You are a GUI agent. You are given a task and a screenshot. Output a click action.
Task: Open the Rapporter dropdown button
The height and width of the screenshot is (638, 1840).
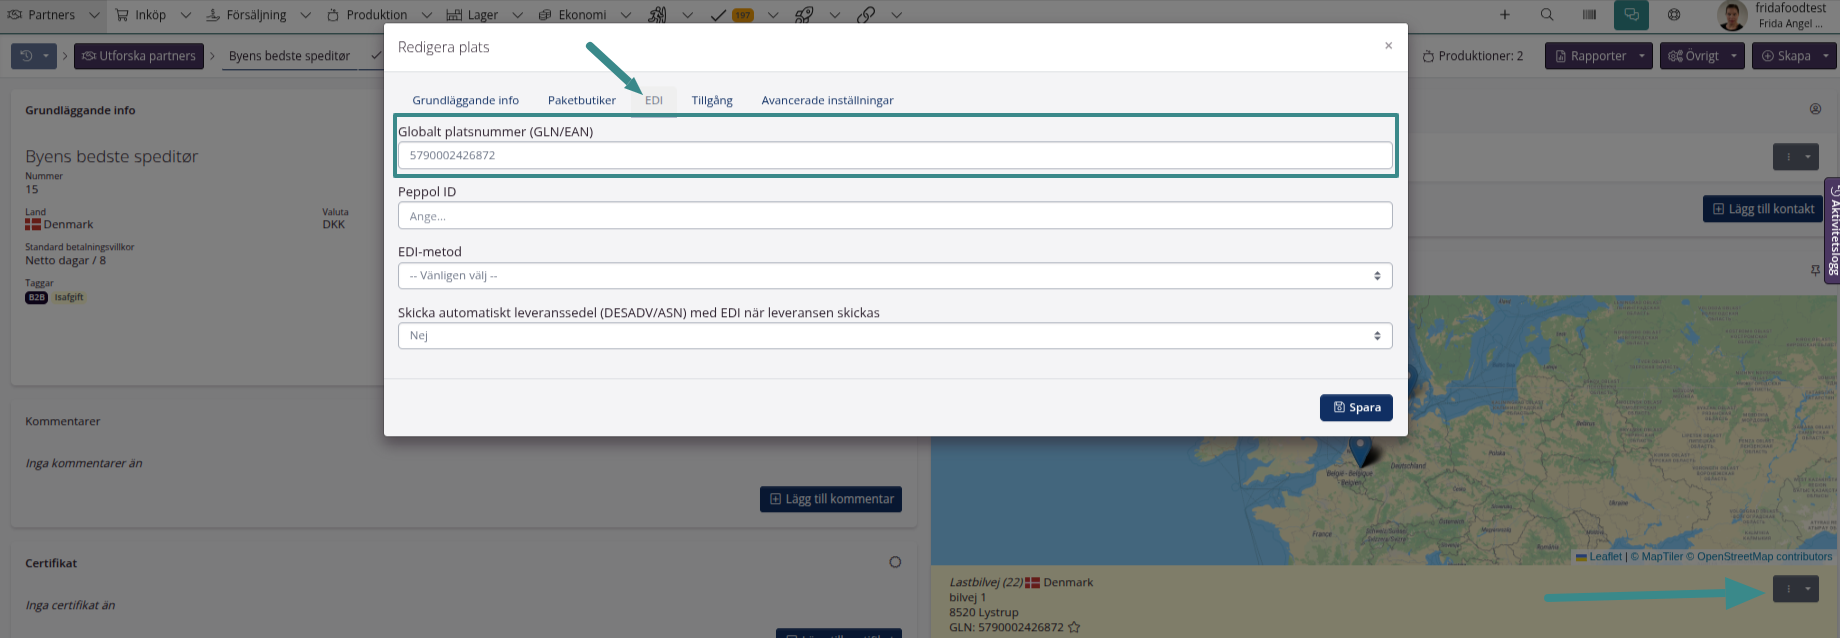click(1599, 56)
